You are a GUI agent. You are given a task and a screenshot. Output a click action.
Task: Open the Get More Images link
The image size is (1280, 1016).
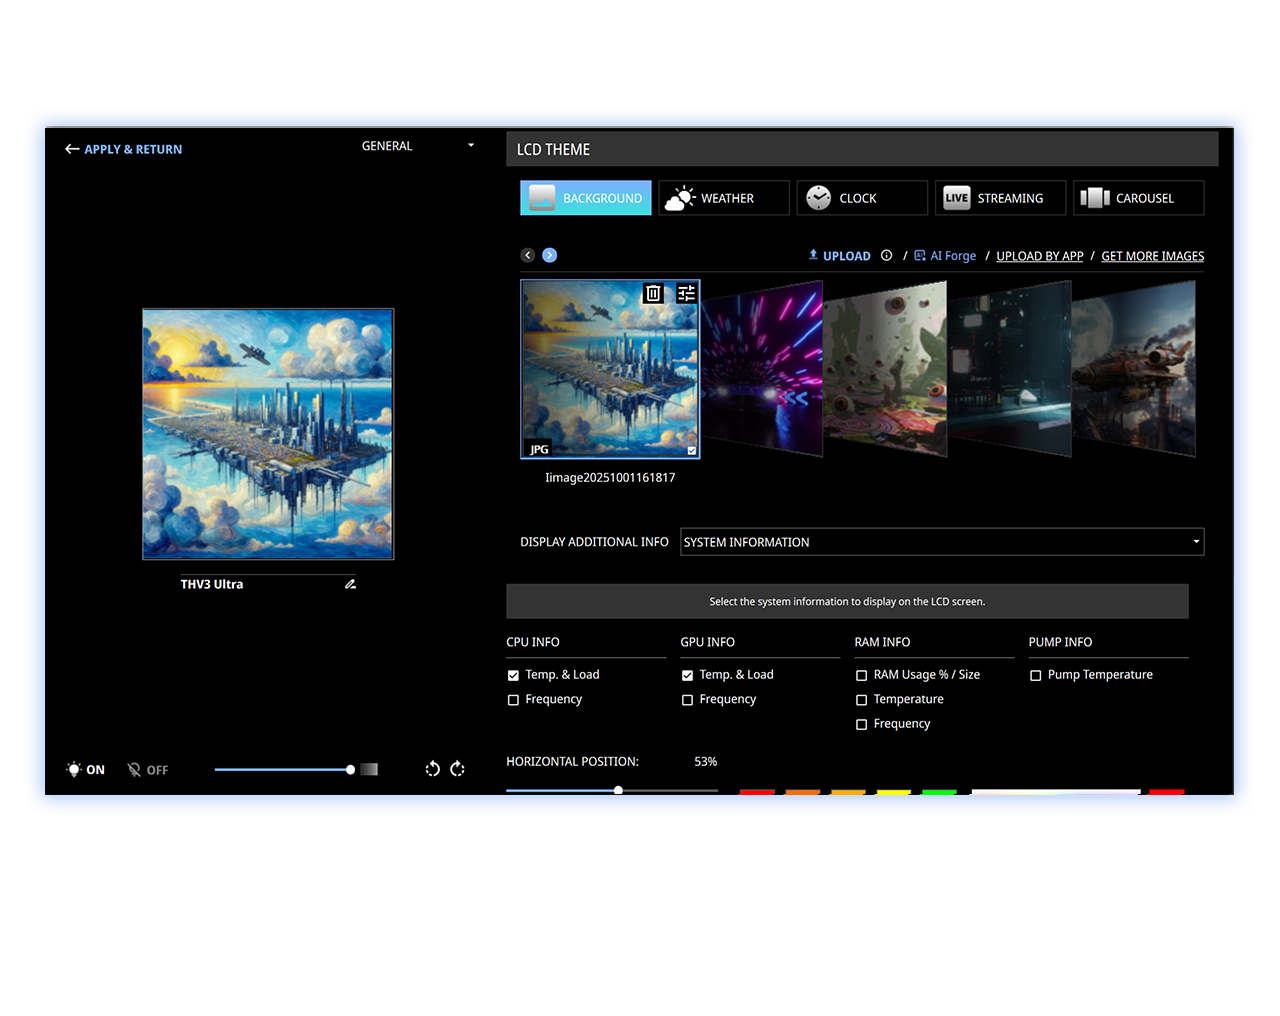pos(1152,256)
